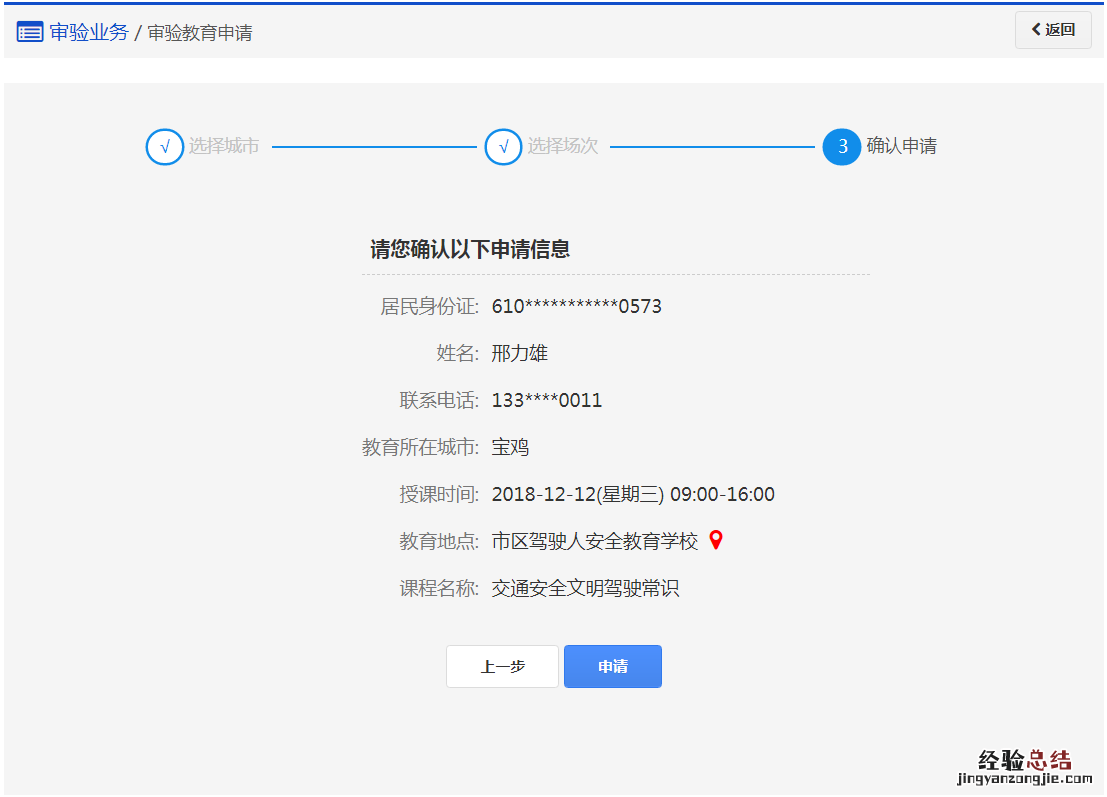This screenshot has height=797, width=1107.
Task: Submit using the blue 申请 button
Action: pyautogui.click(x=613, y=667)
